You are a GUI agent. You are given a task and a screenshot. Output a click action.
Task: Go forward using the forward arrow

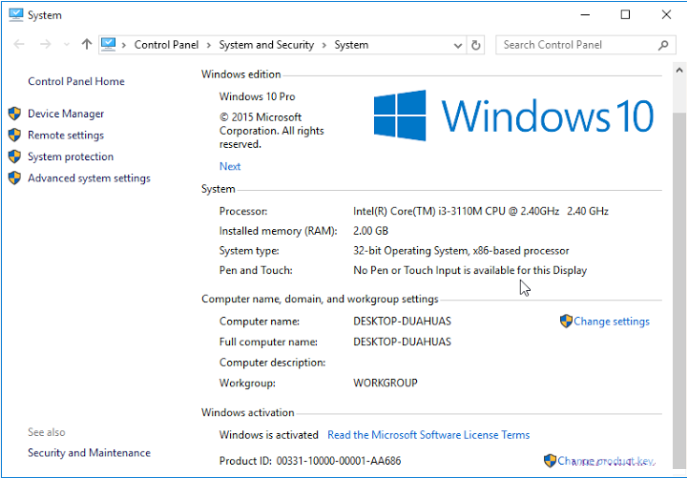click(45, 44)
